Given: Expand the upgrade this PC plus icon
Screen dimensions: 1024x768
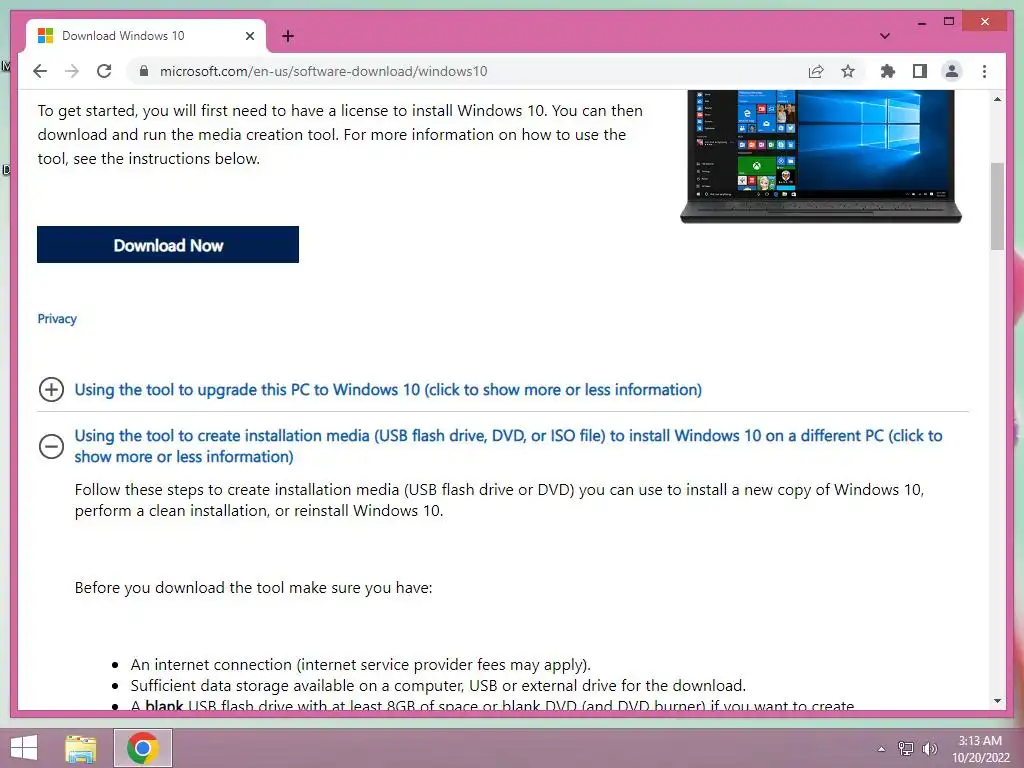Looking at the screenshot, I should [x=51, y=389].
